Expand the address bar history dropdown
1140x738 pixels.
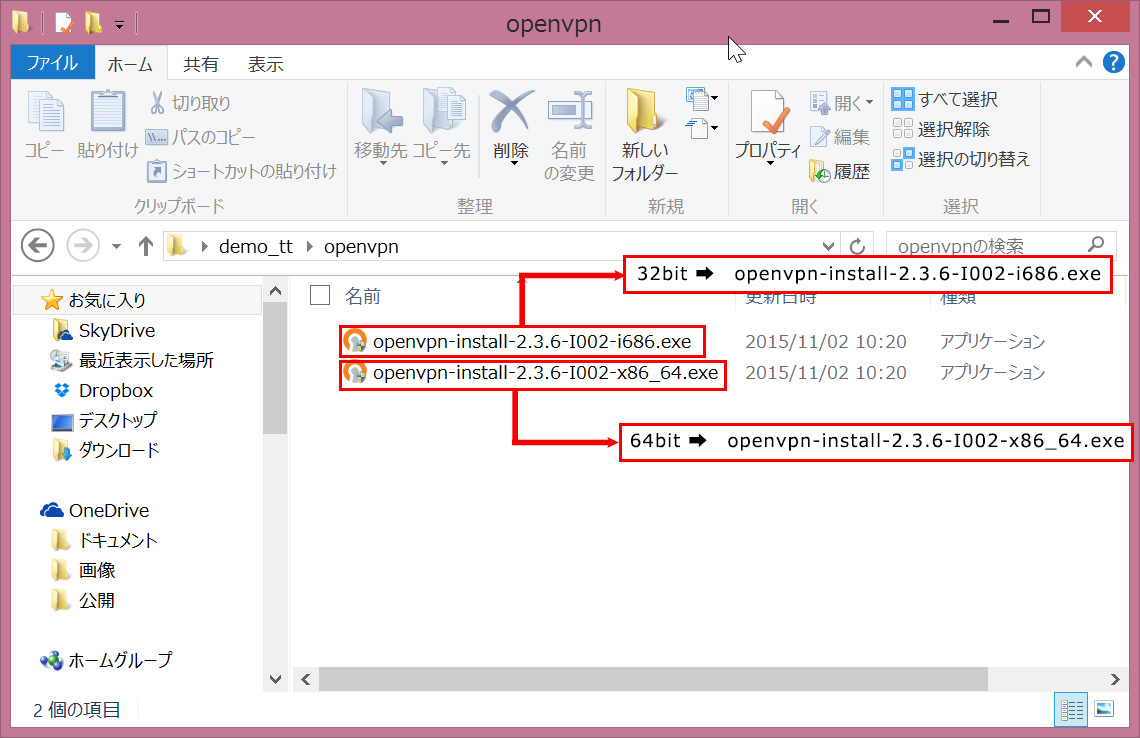(827, 246)
